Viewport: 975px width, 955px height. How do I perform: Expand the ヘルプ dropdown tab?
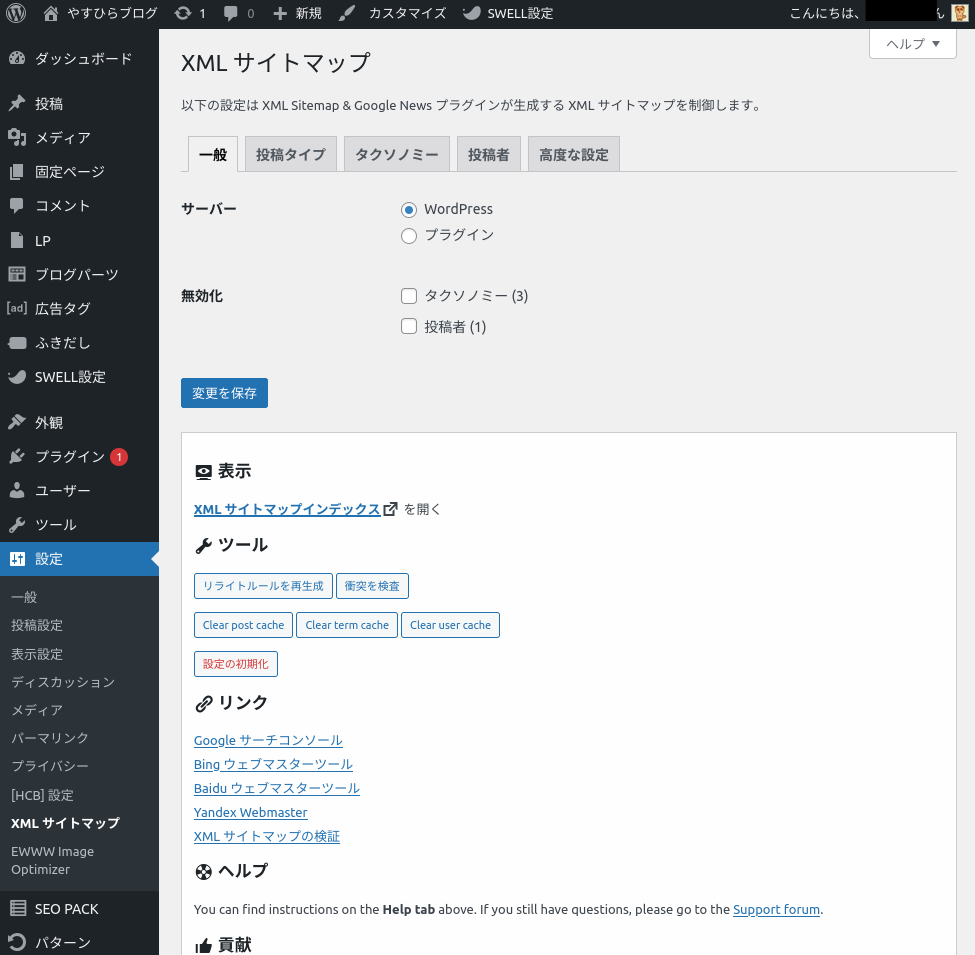[912, 44]
